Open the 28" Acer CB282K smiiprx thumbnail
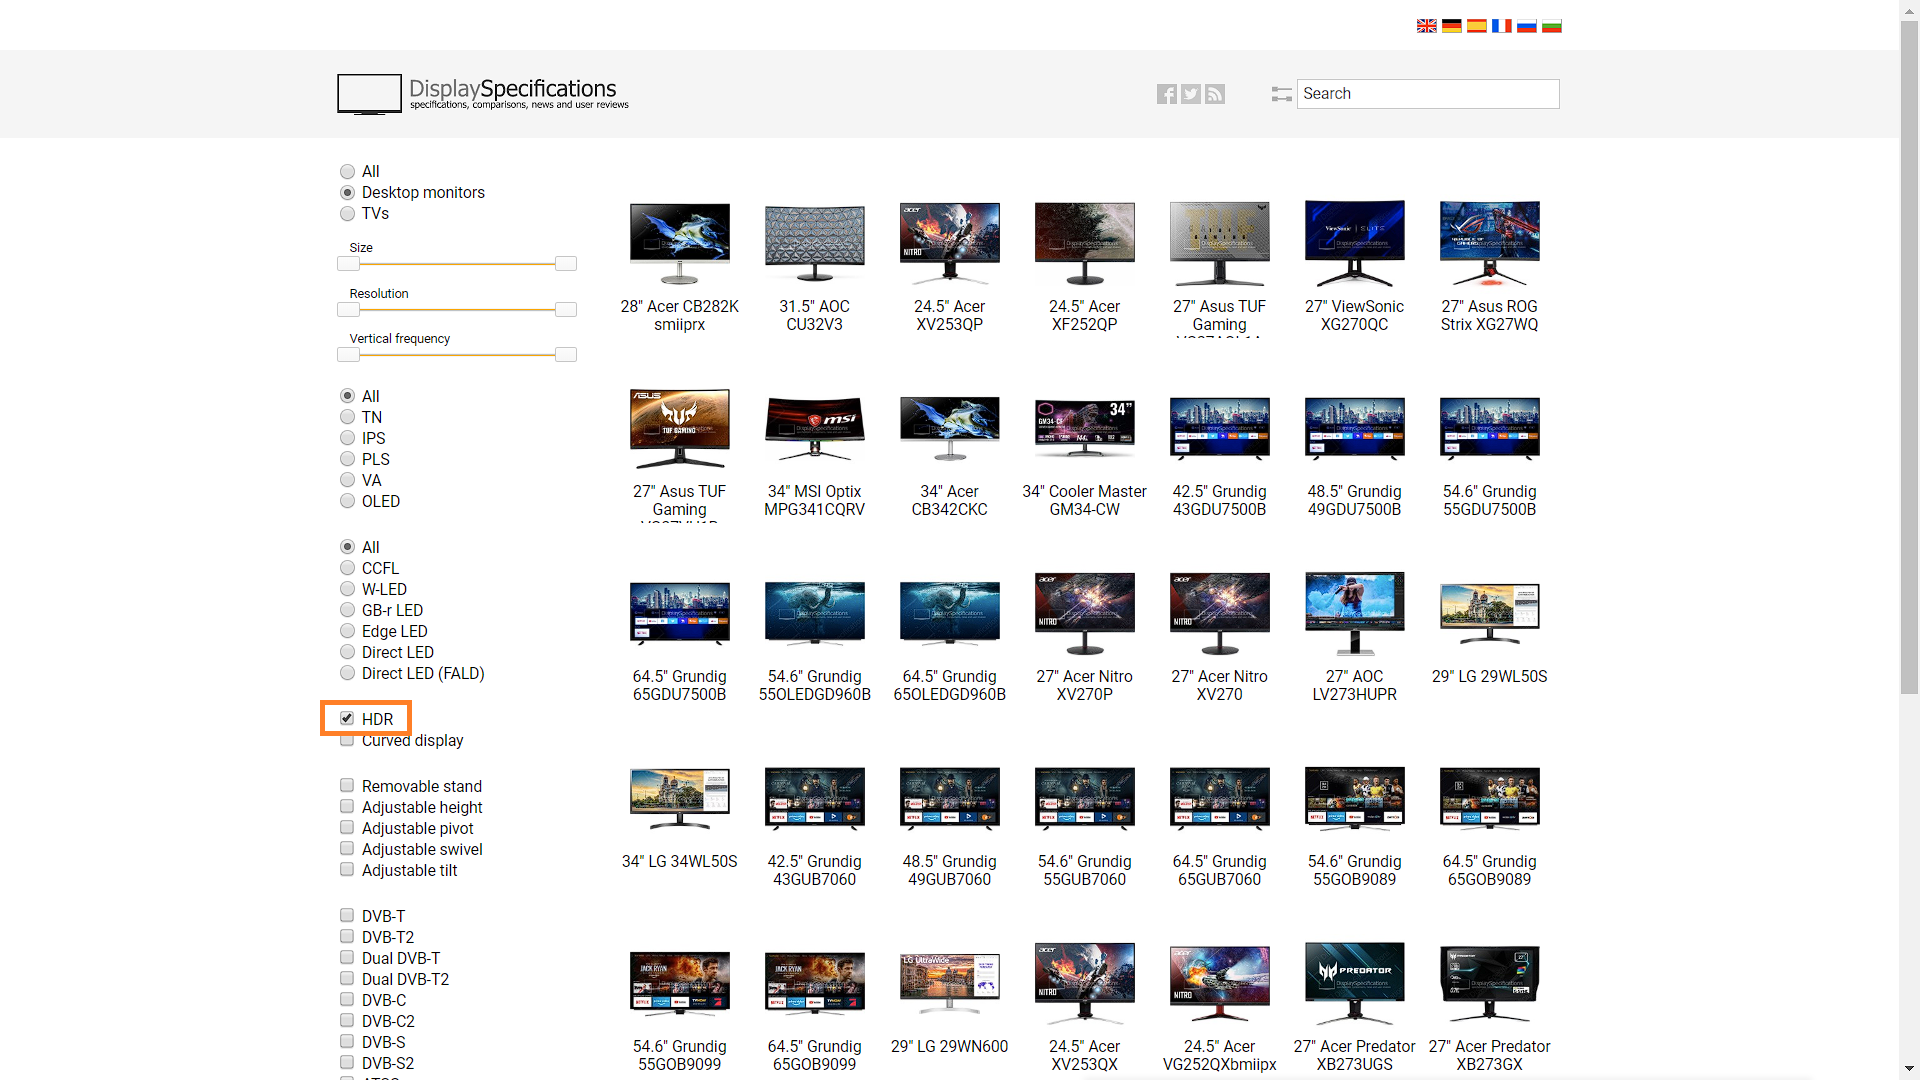 680,243
